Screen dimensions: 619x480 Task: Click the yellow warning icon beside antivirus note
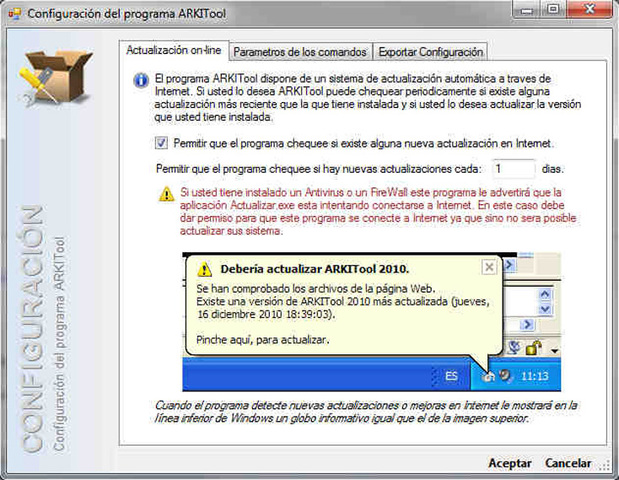click(x=166, y=194)
